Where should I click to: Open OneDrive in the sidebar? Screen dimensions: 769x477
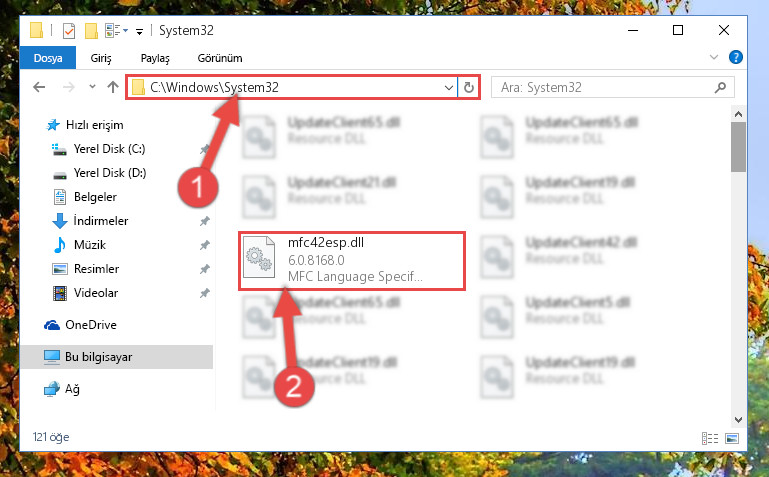click(x=91, y=325)
